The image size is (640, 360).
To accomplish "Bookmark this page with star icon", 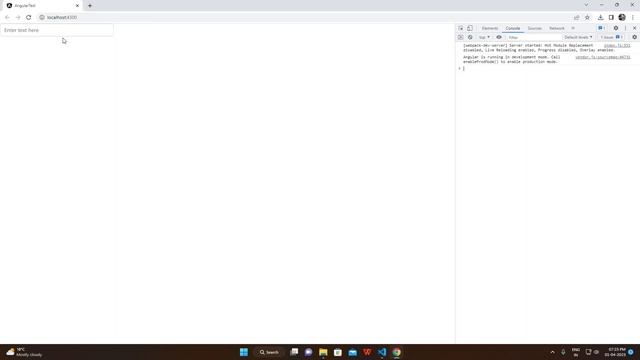I will [587, 18].
